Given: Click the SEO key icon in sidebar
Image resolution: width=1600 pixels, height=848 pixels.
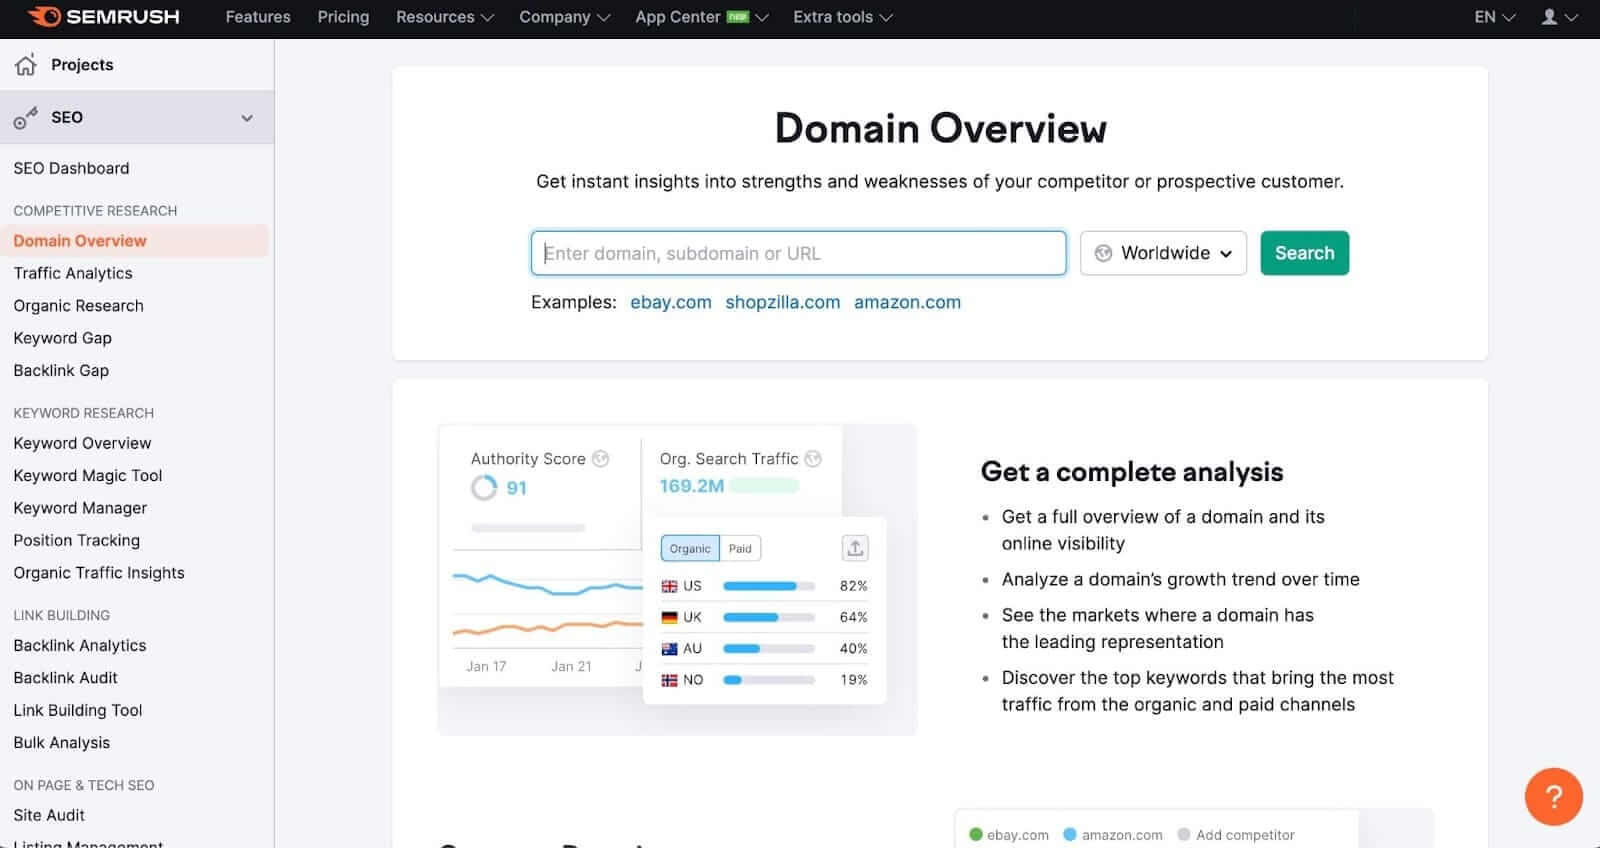Looking at the screenshot, I should [26, 118].
